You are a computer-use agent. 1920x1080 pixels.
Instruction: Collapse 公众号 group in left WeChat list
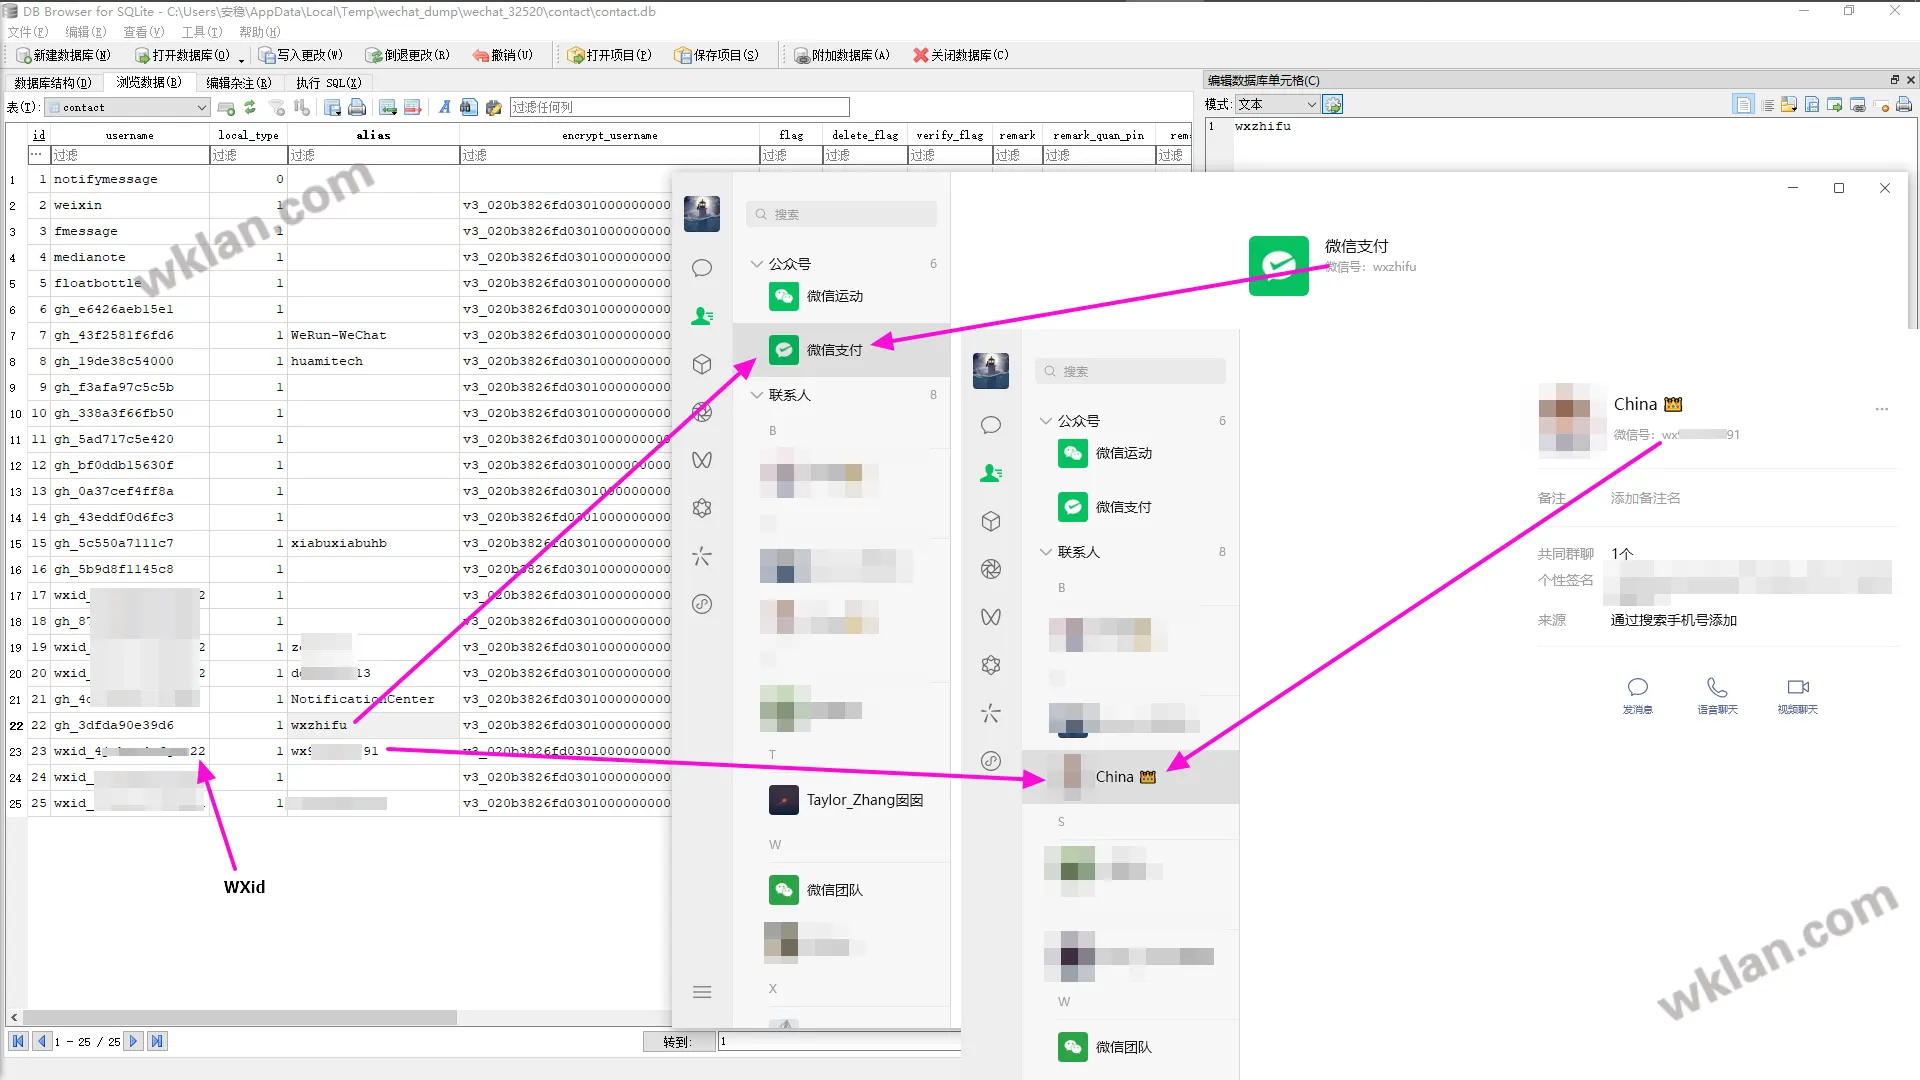click(x=757, y=264)
